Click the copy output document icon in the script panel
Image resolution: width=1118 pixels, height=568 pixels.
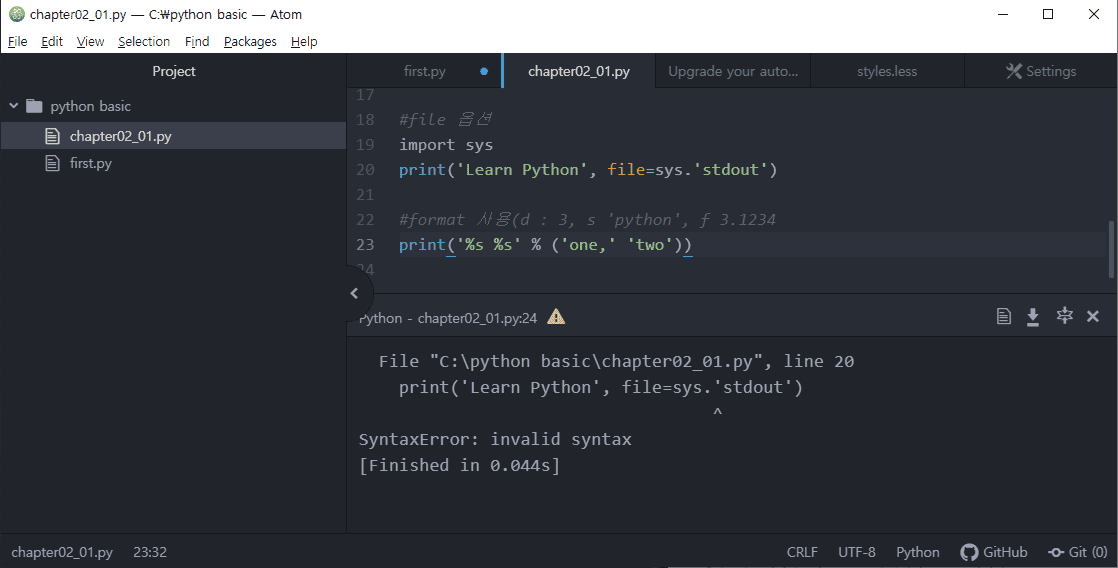(1003, 316)
